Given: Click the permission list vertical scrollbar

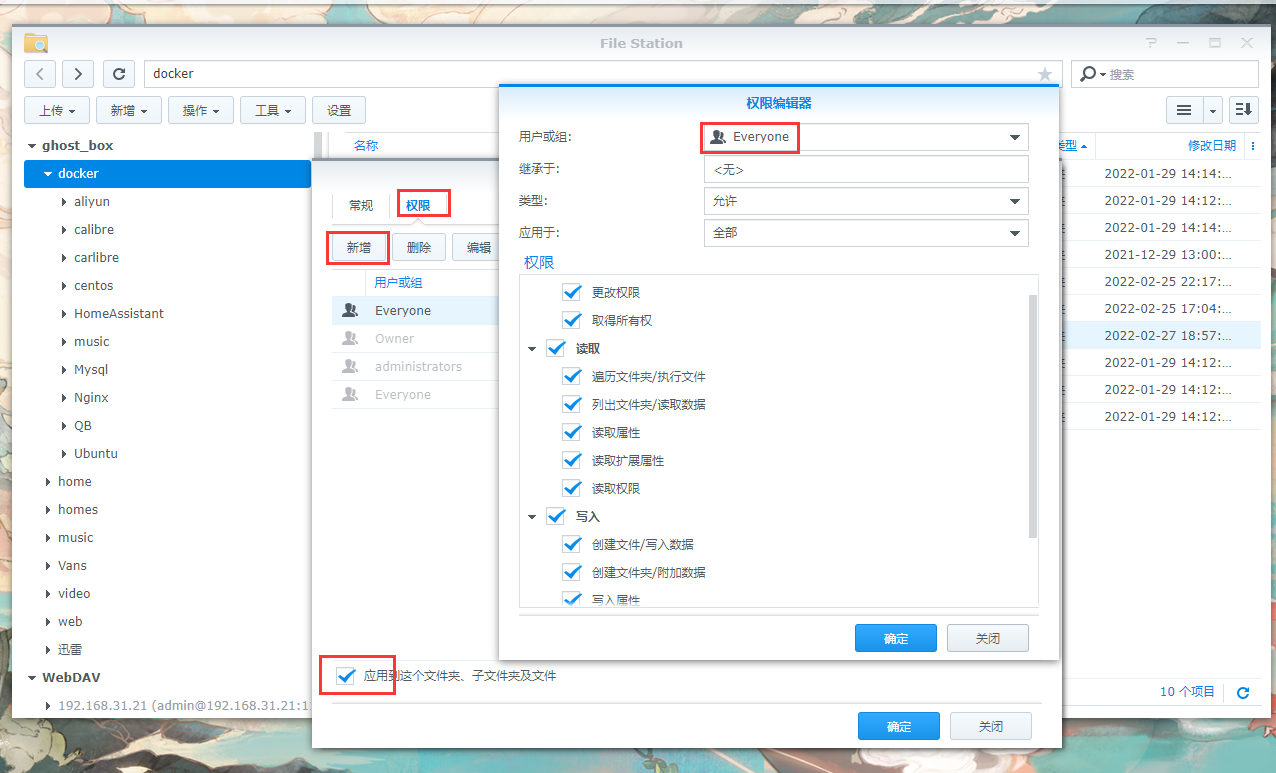Looking at the screenshot, I should coord(1033,415).
